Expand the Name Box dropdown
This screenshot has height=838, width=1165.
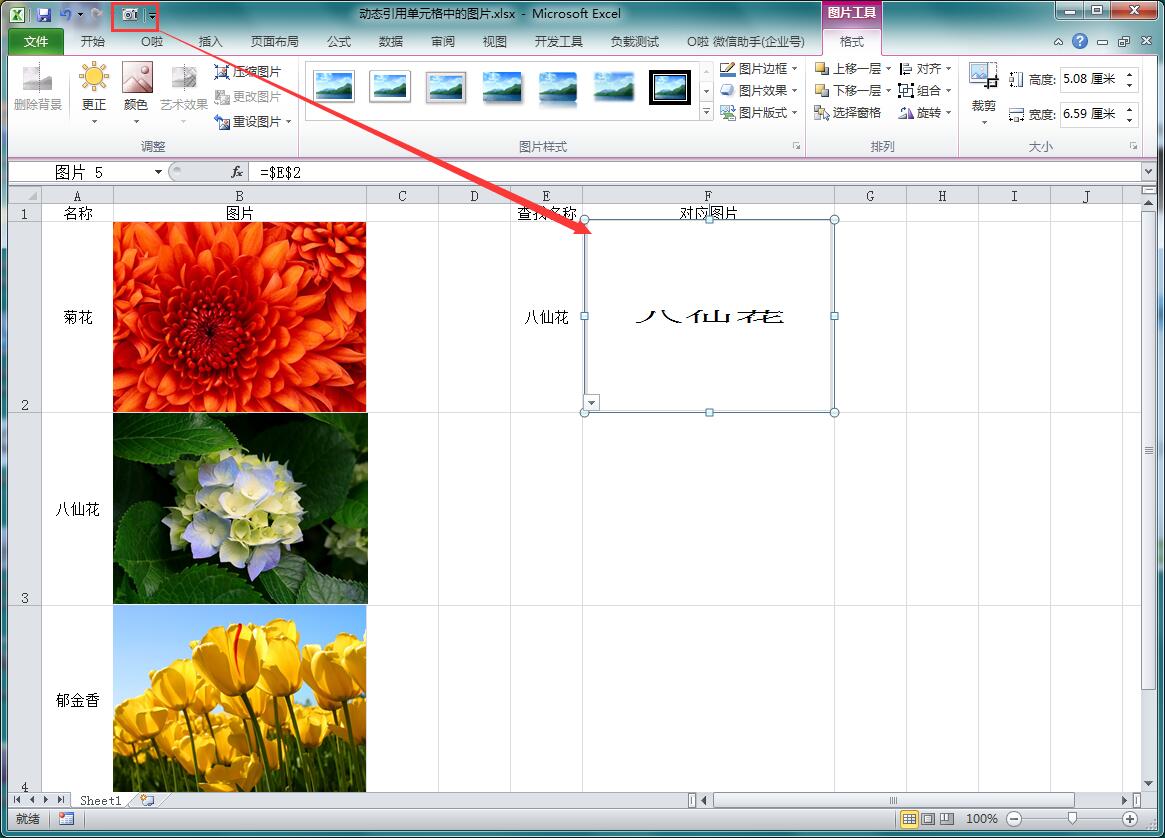pyautogui.click(x=158, y=172)
